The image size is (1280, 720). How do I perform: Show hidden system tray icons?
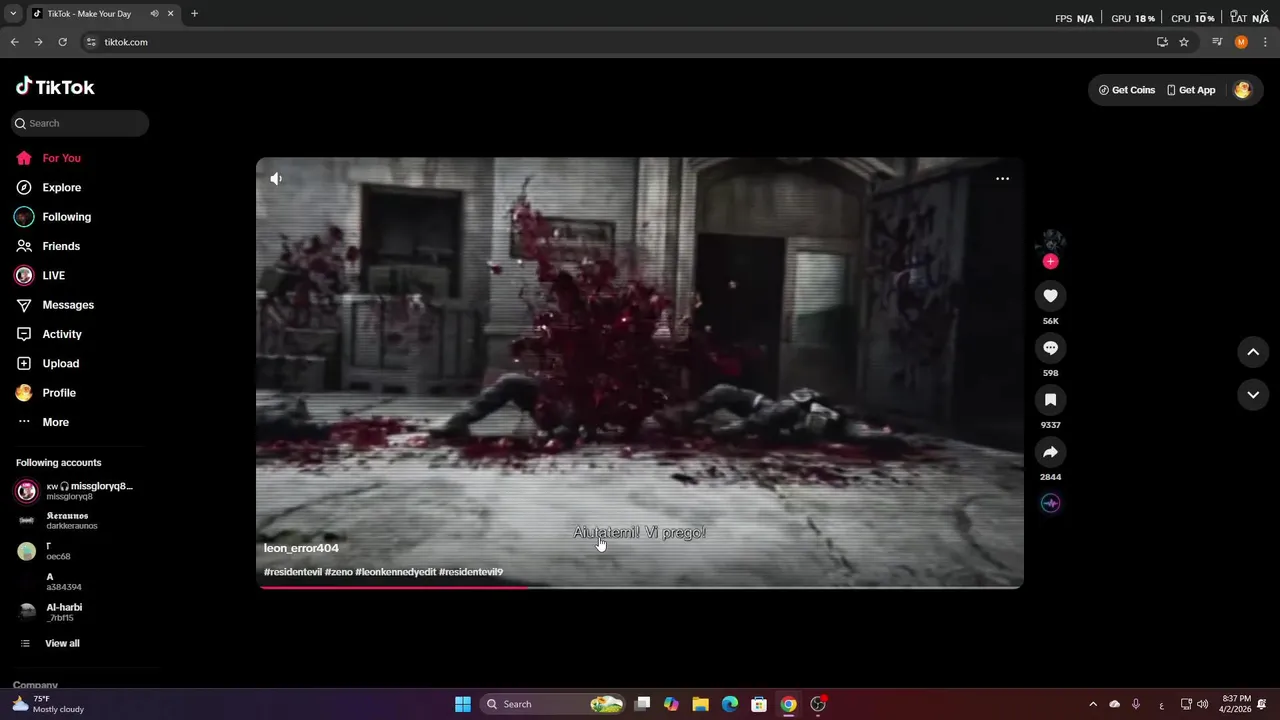tap(1093, 704)
